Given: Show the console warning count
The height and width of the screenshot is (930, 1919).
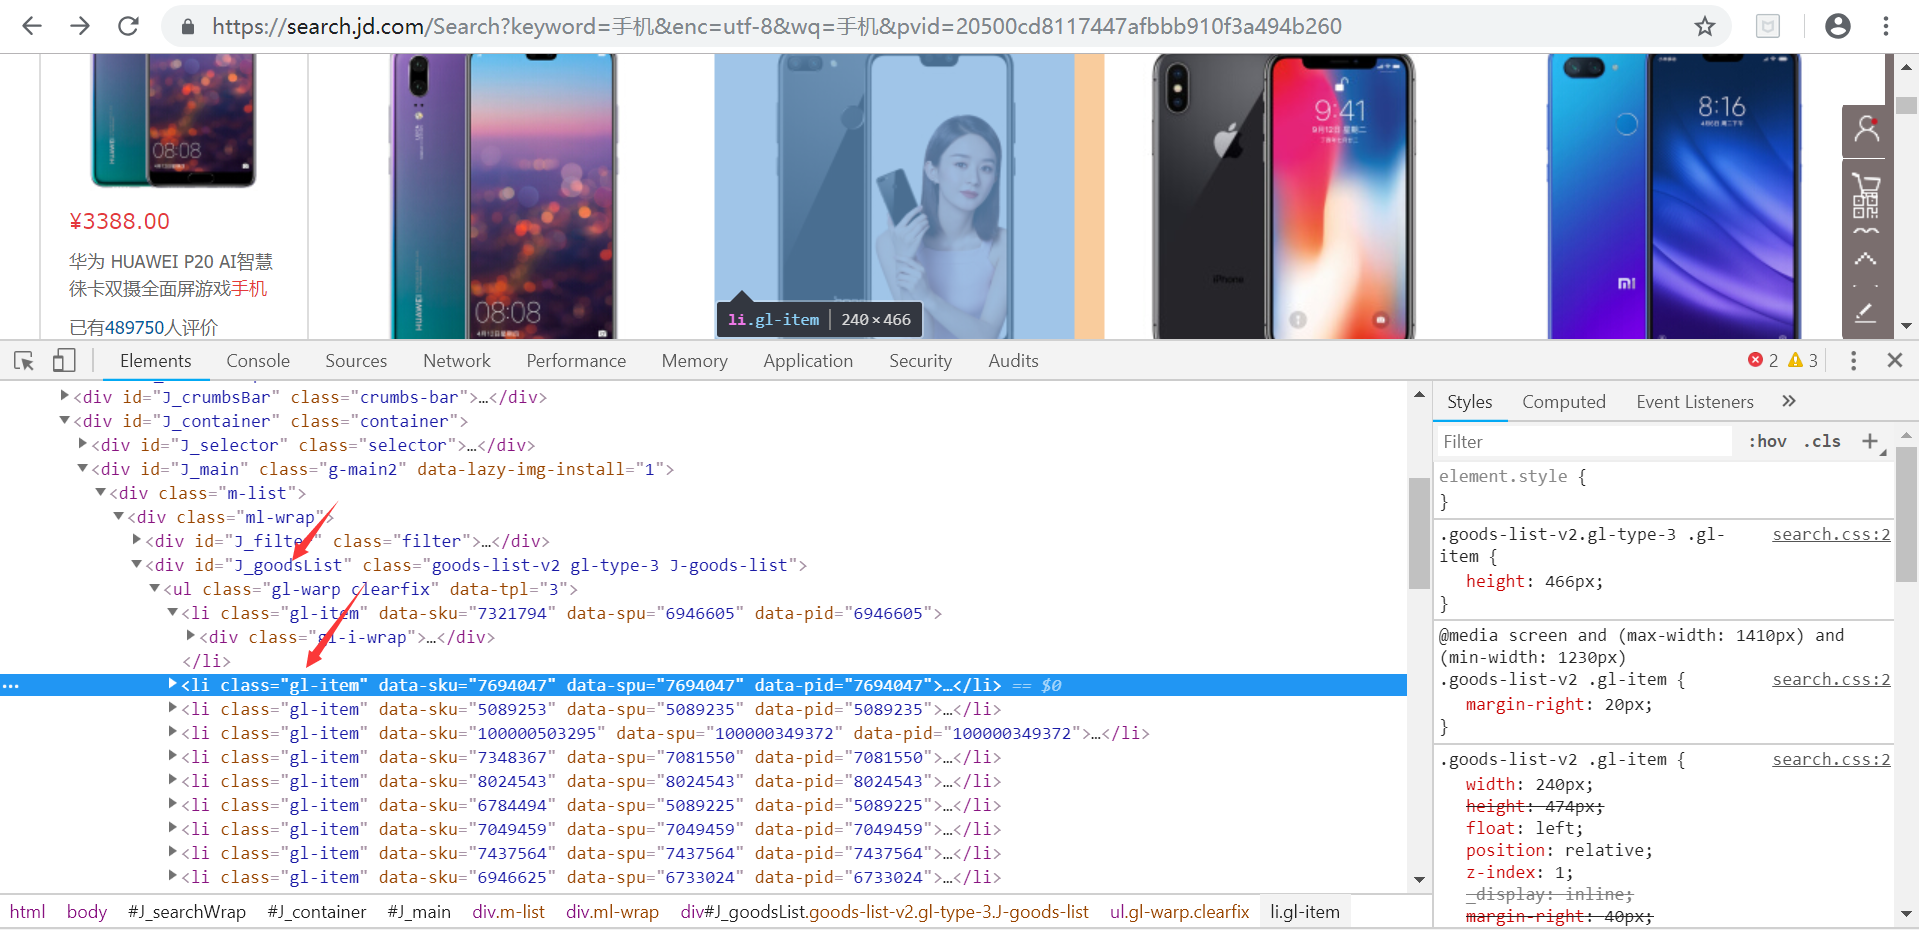Looking at the screenshot, I should (1803, 360).
